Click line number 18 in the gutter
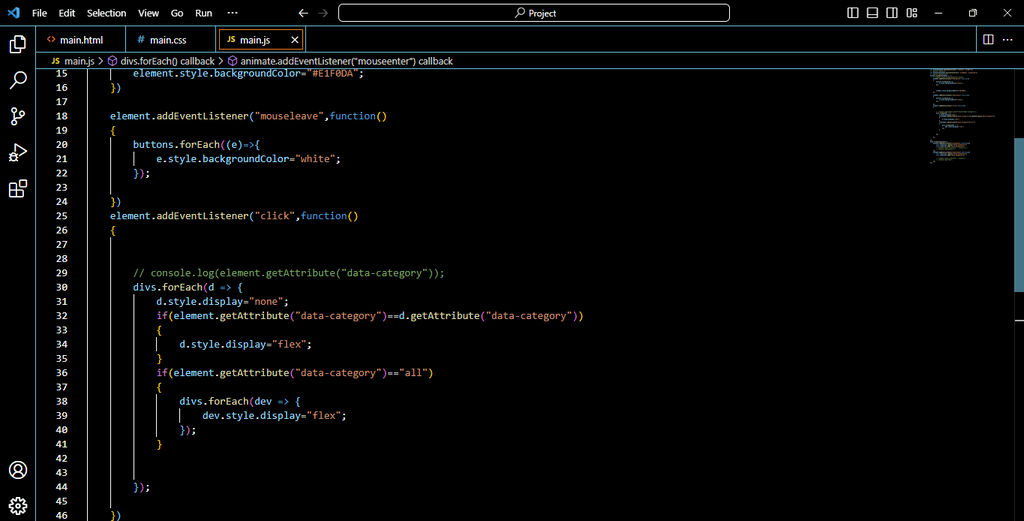This screenshot has height=521, width=1024. 61,116
